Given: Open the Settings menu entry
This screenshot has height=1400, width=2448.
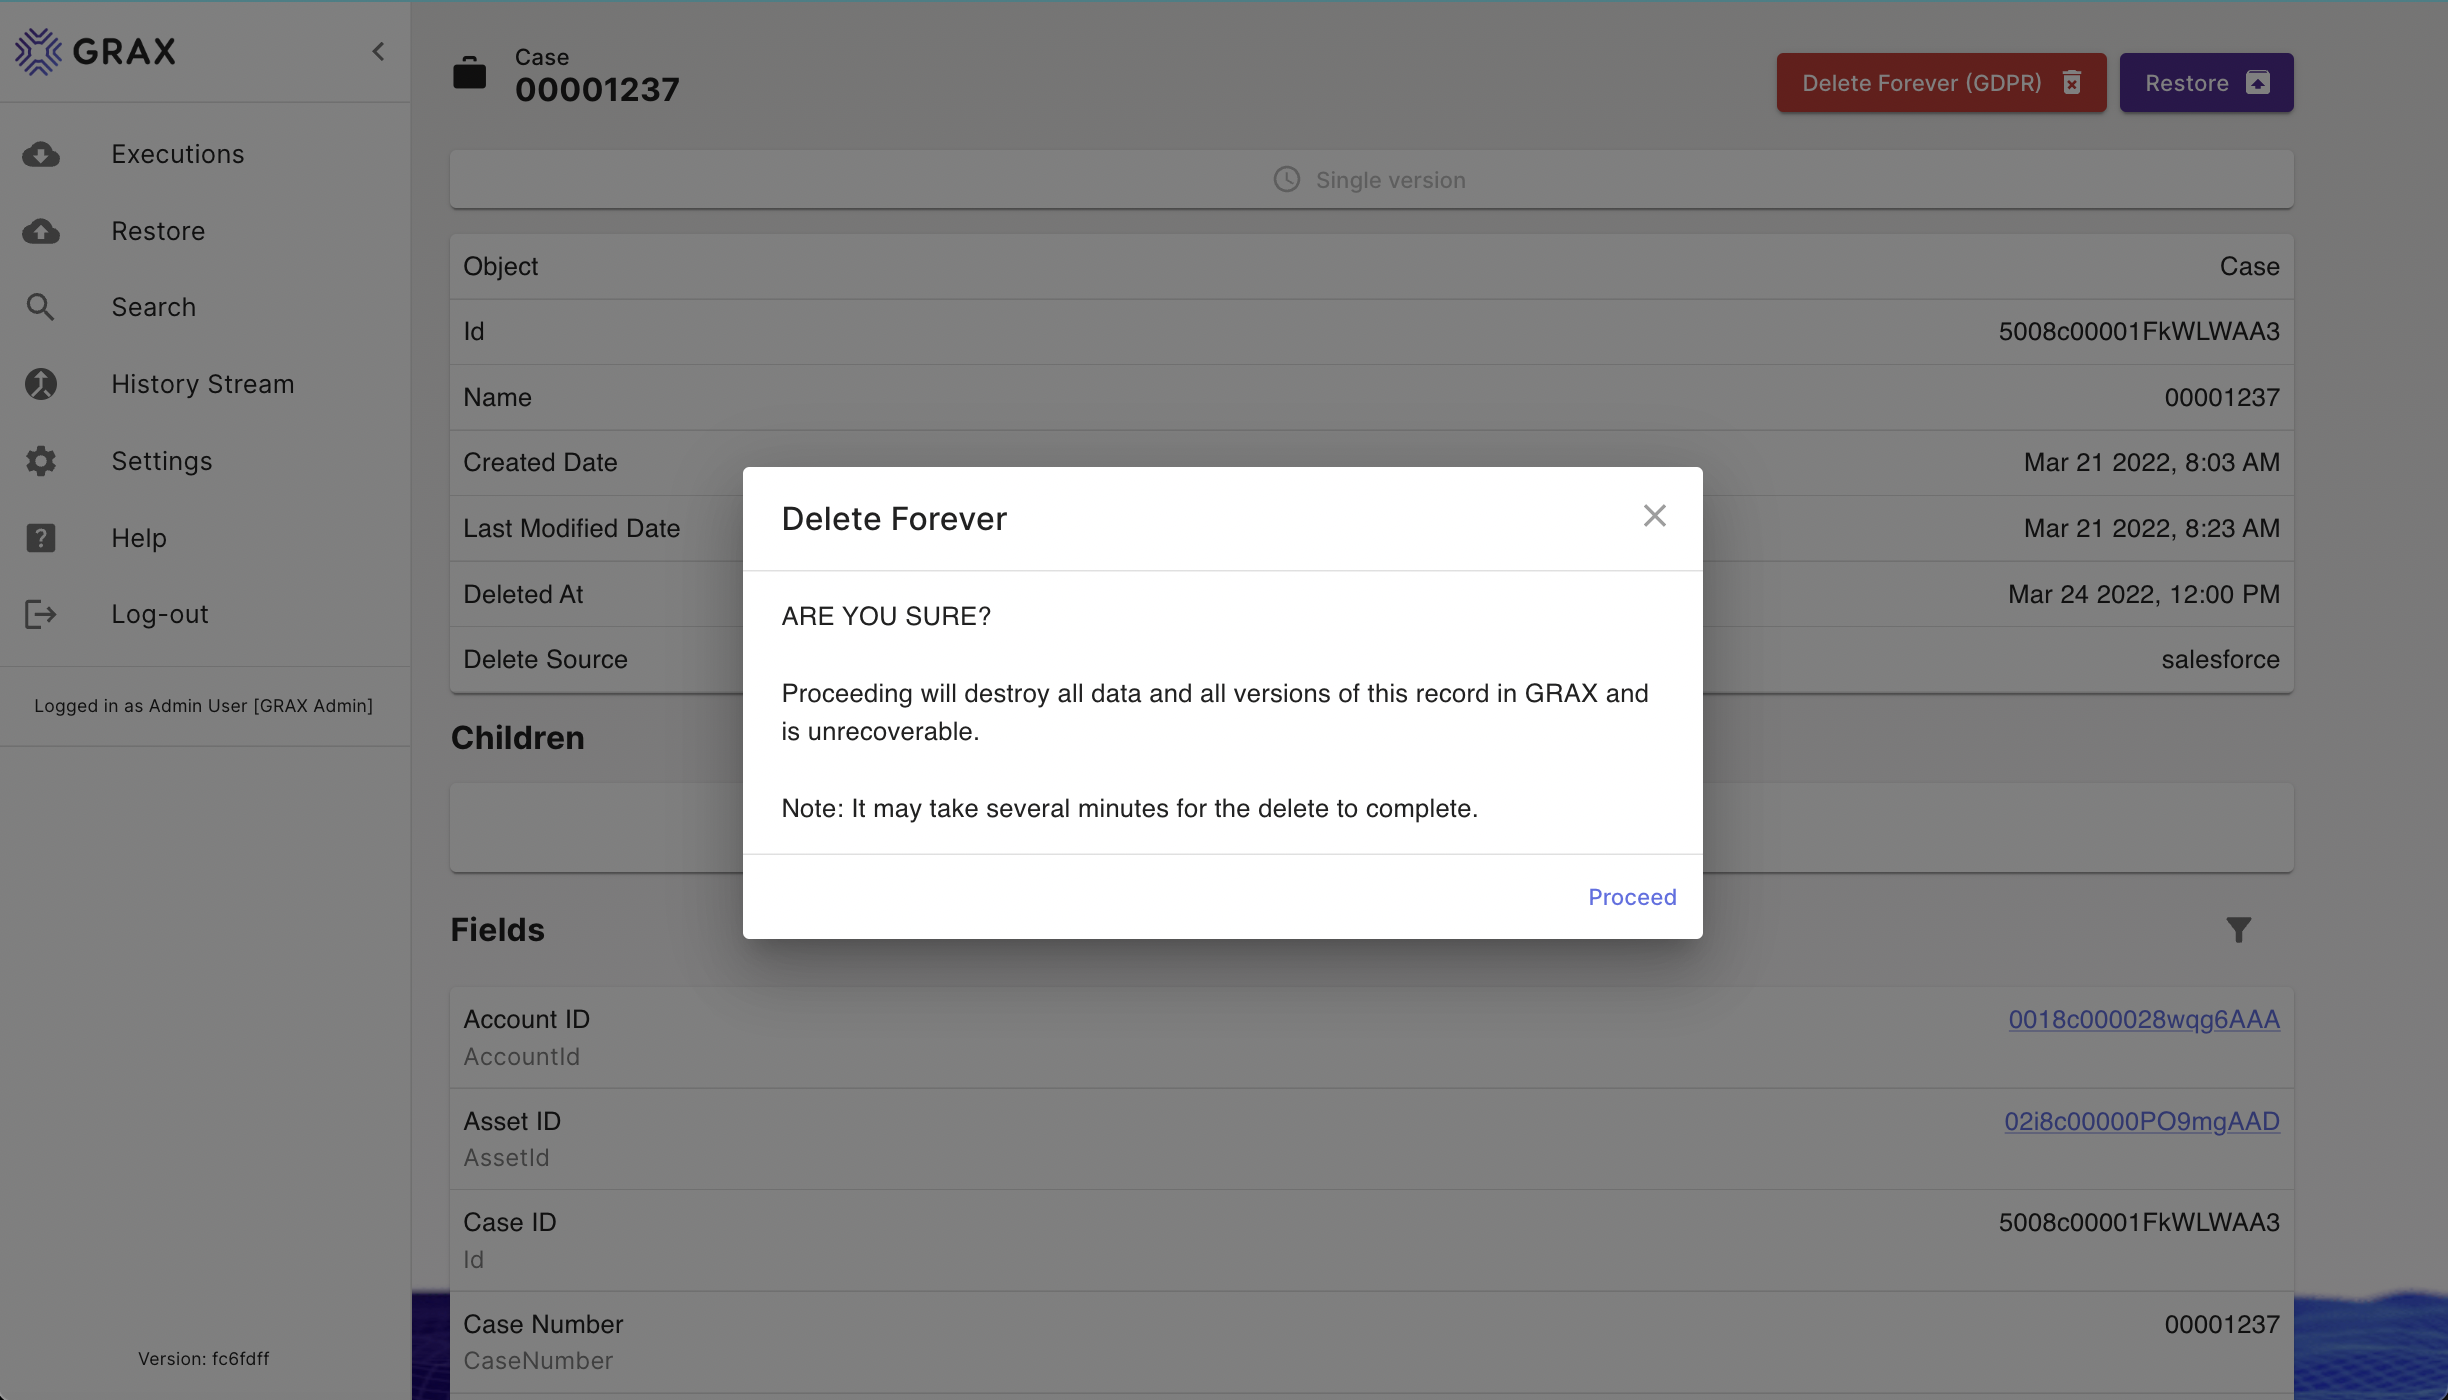Looking at the screenshot, I should [x=162, y=461].
